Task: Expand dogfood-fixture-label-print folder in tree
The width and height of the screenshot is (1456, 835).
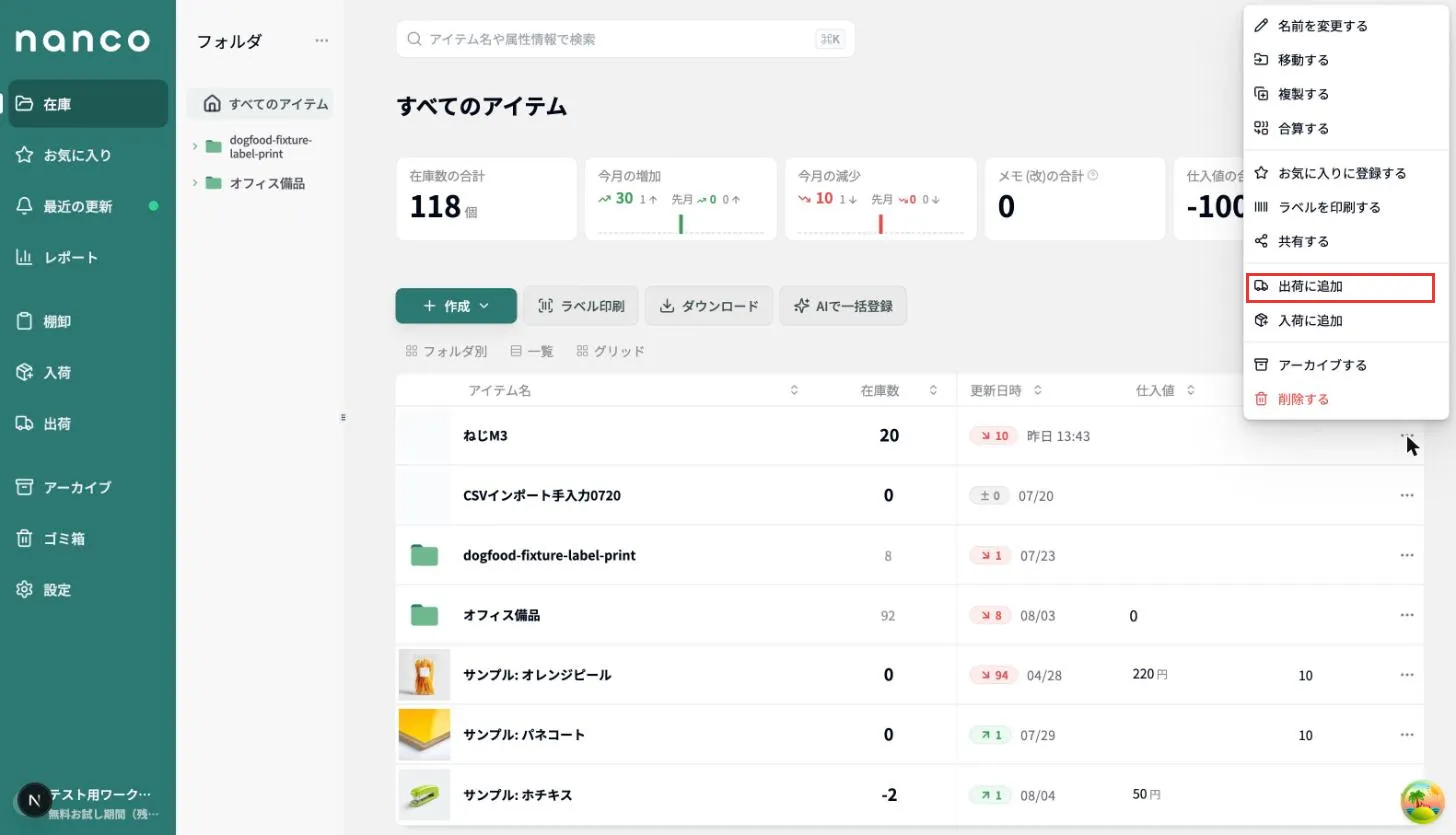Action: [x=195, y=146]
